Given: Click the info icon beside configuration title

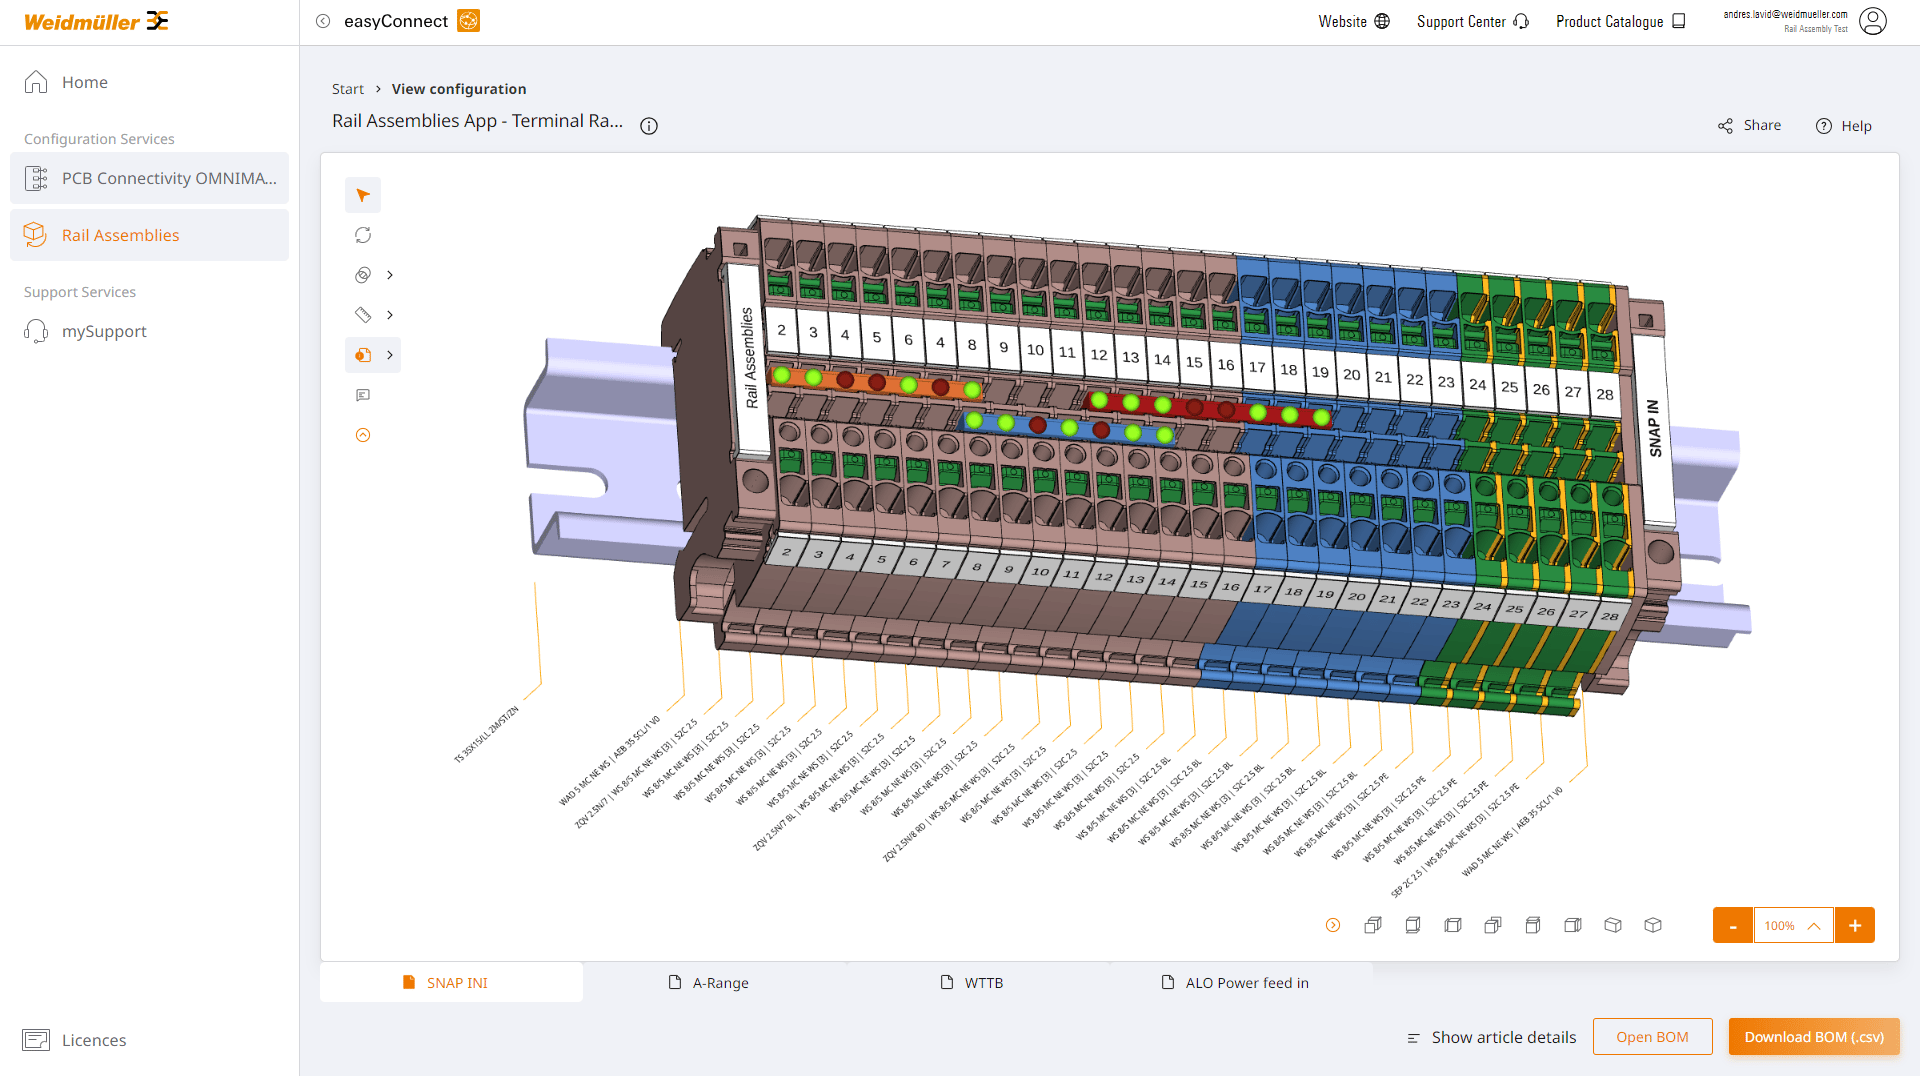Looking at the screenshot, I should (x=649, y=126).
